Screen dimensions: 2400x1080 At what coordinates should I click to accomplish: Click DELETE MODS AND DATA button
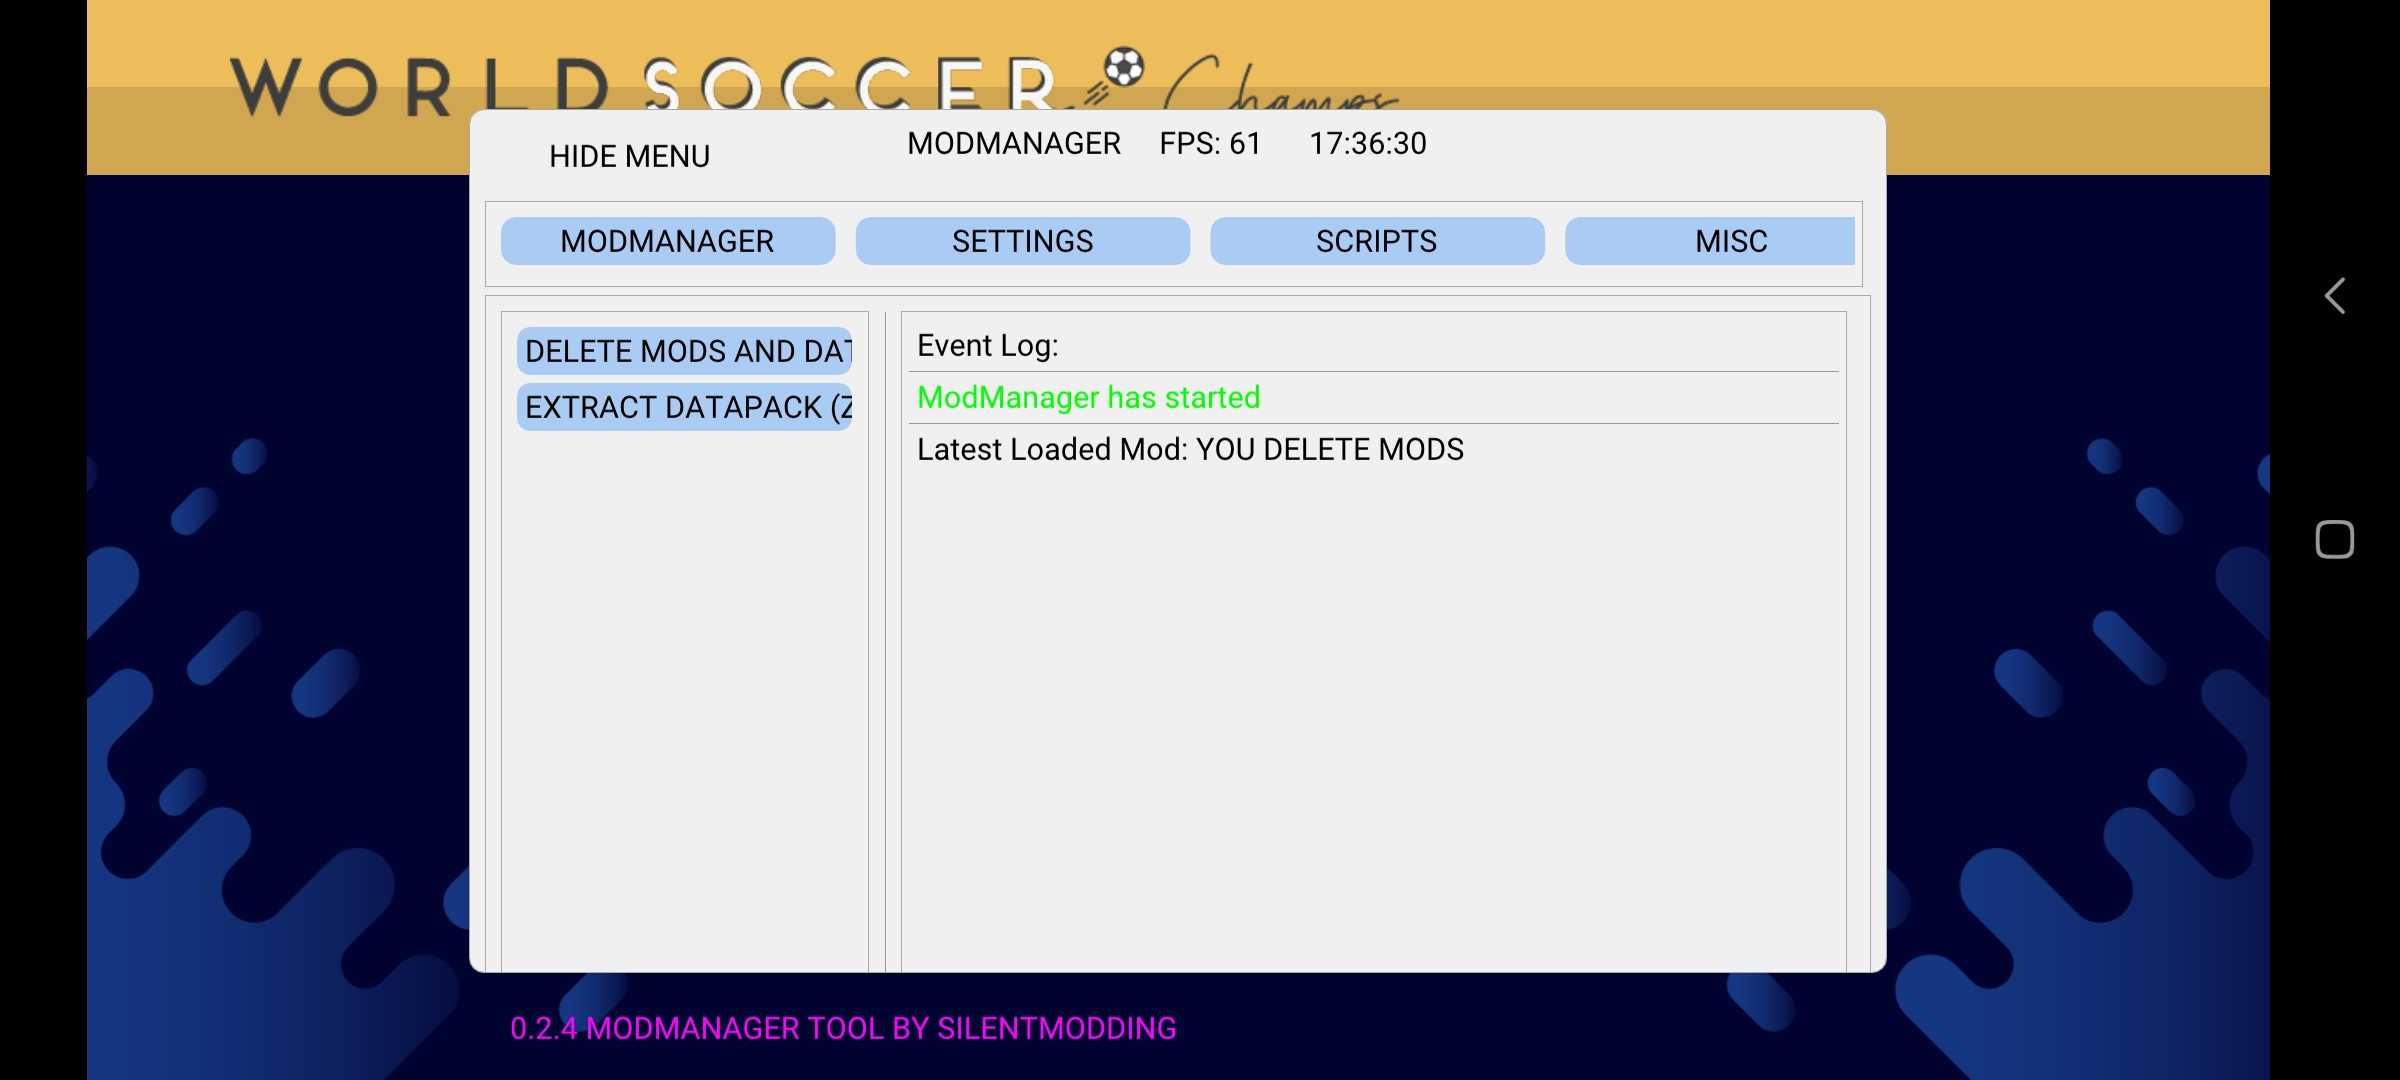click(685, 351)
